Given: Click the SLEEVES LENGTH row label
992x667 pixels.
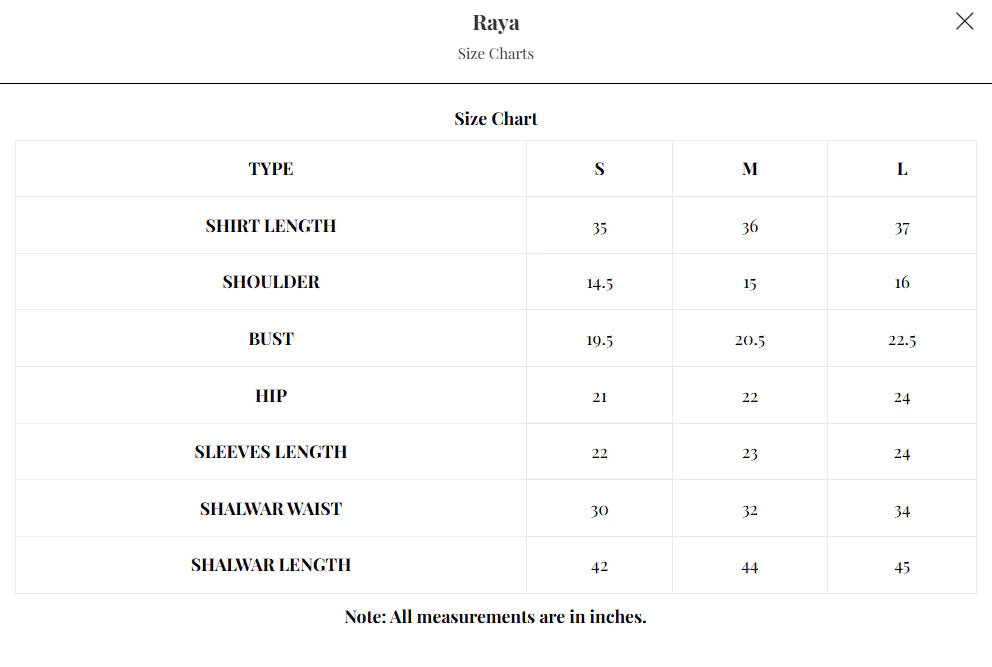Looking at the screenshot, I should click(x=271, y=452).
